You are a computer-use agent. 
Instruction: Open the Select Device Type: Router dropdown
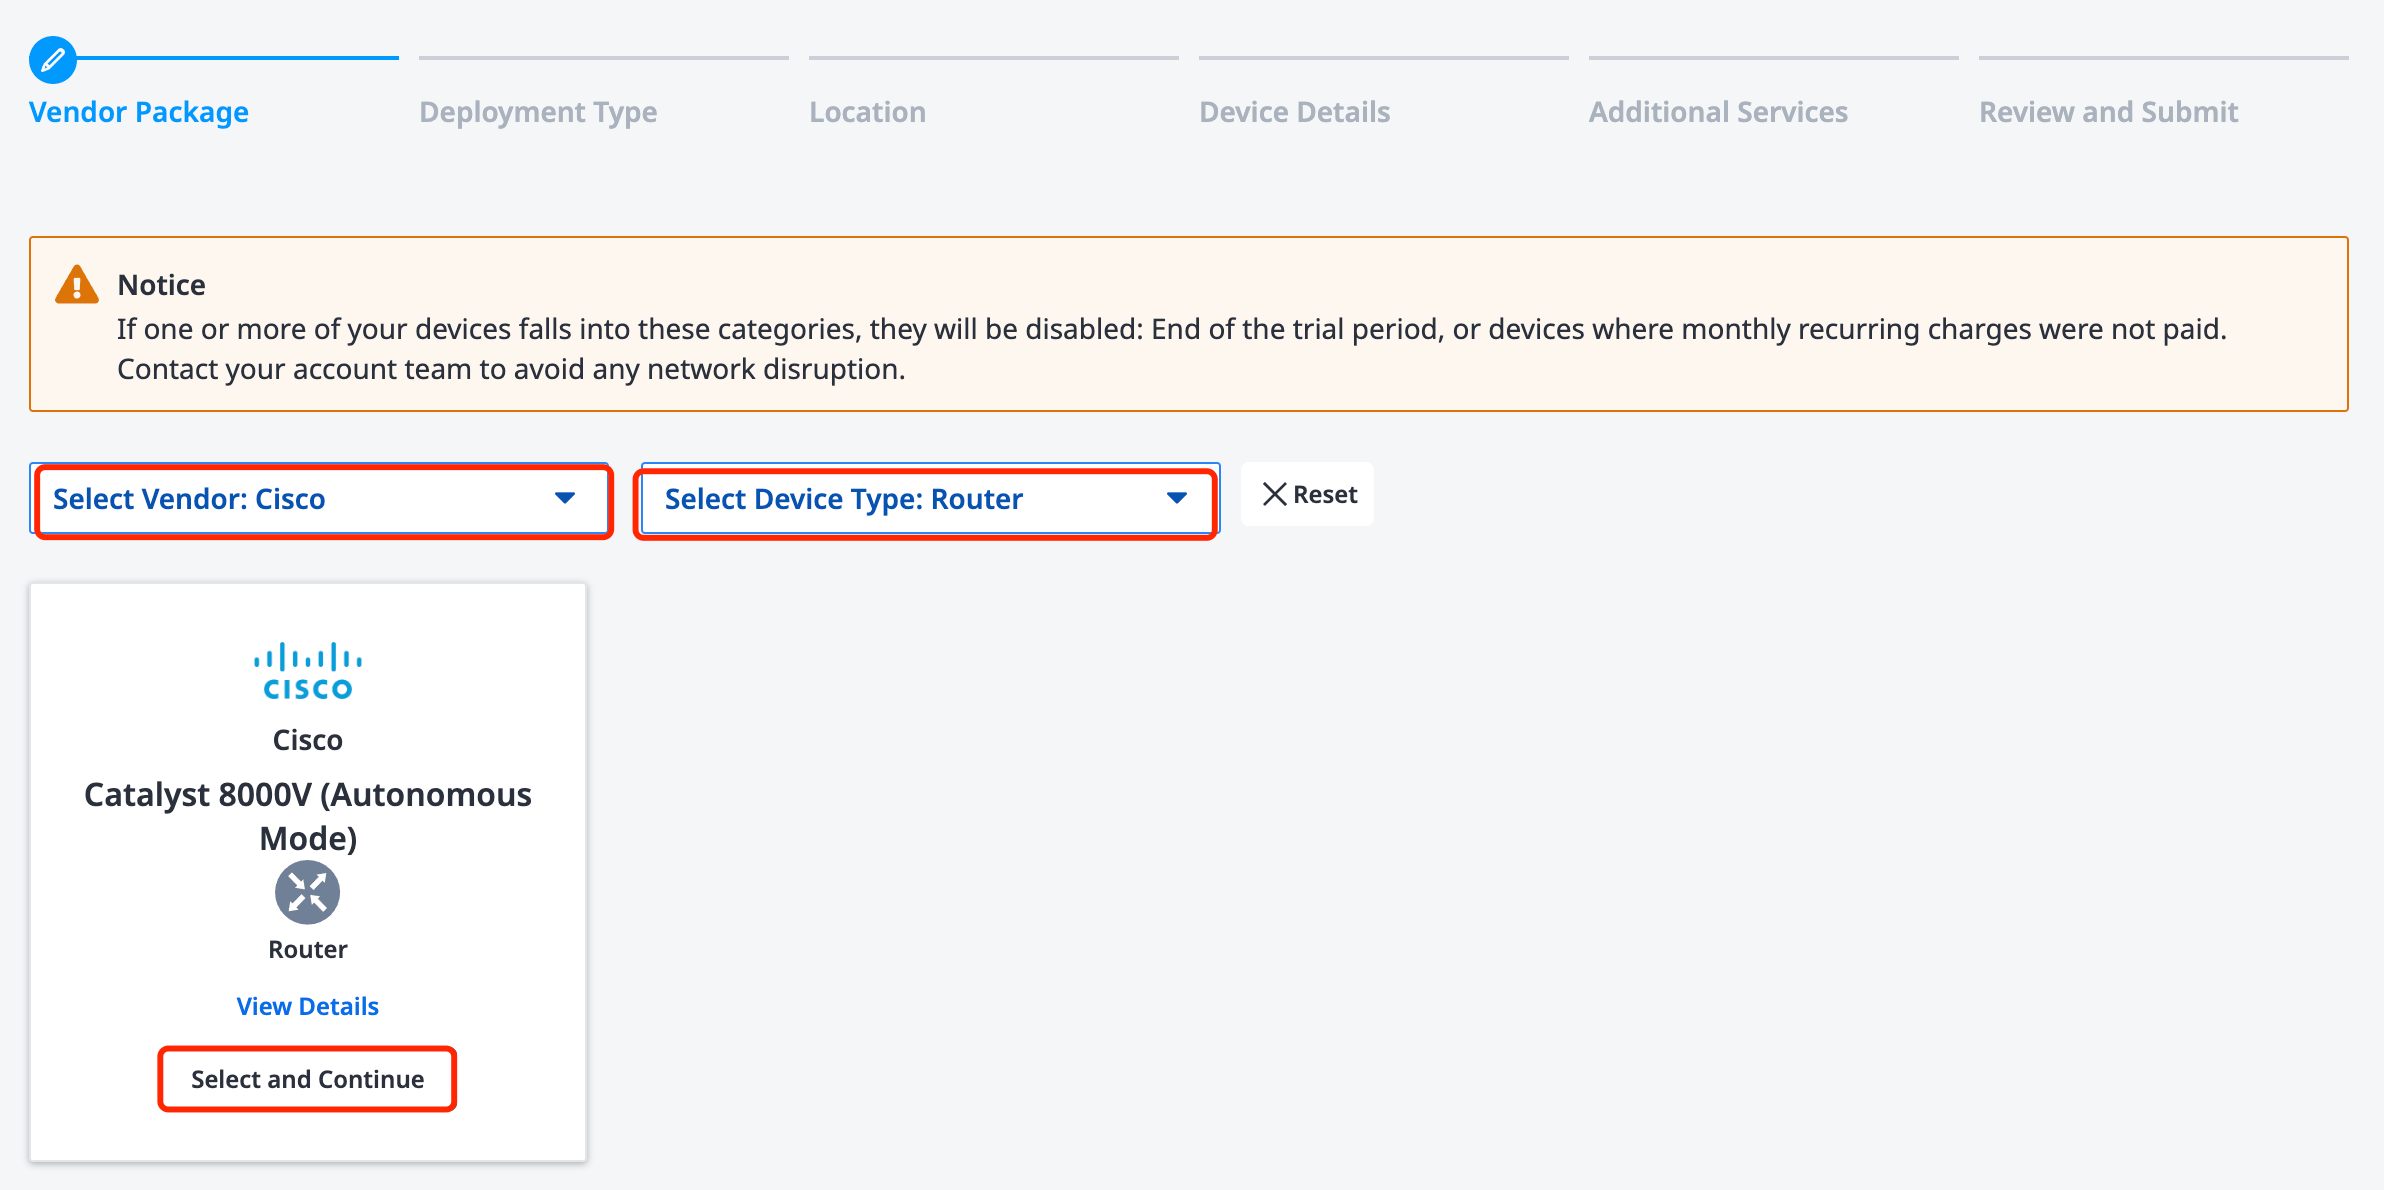(x=929, y=499)
